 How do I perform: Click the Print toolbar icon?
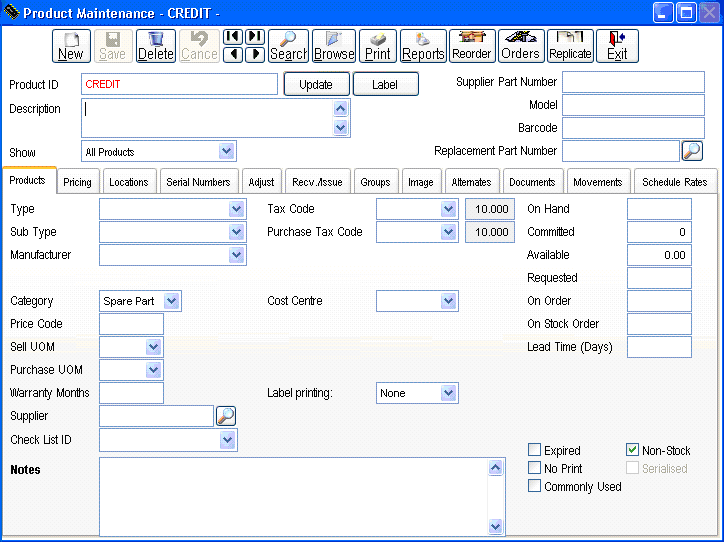point(378,46)
